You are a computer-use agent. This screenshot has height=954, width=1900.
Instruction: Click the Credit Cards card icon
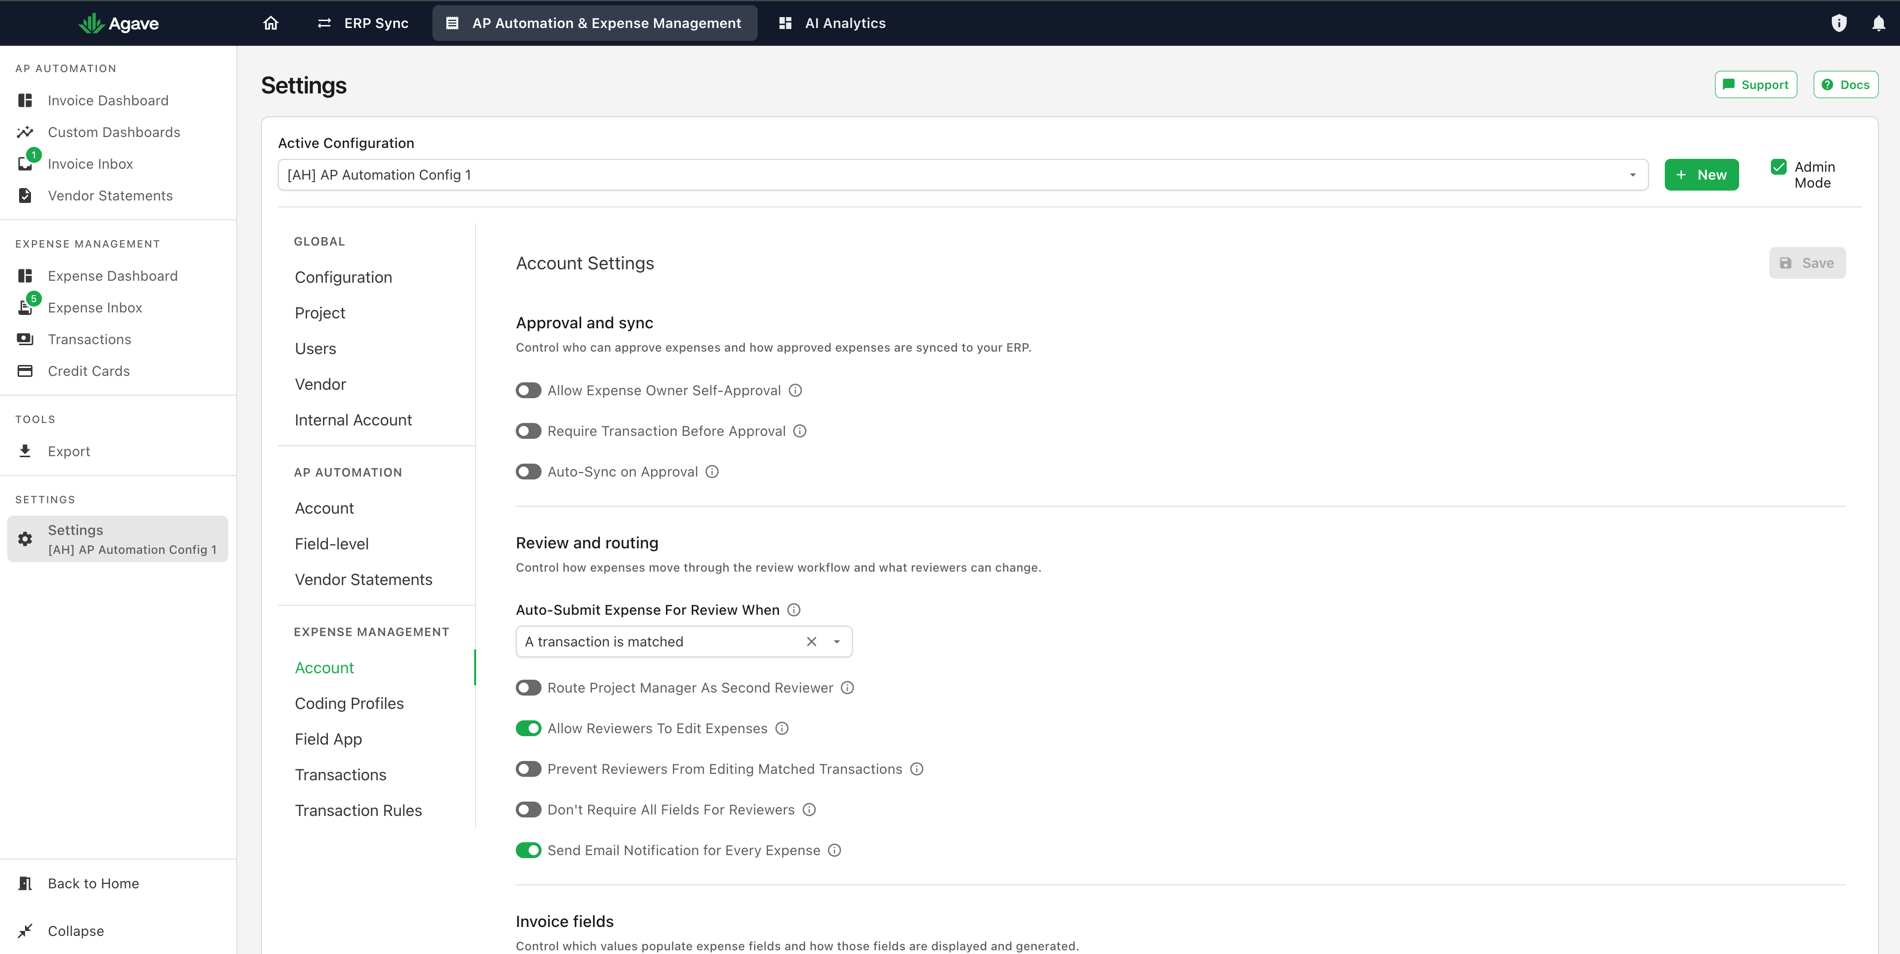[25, 371]
